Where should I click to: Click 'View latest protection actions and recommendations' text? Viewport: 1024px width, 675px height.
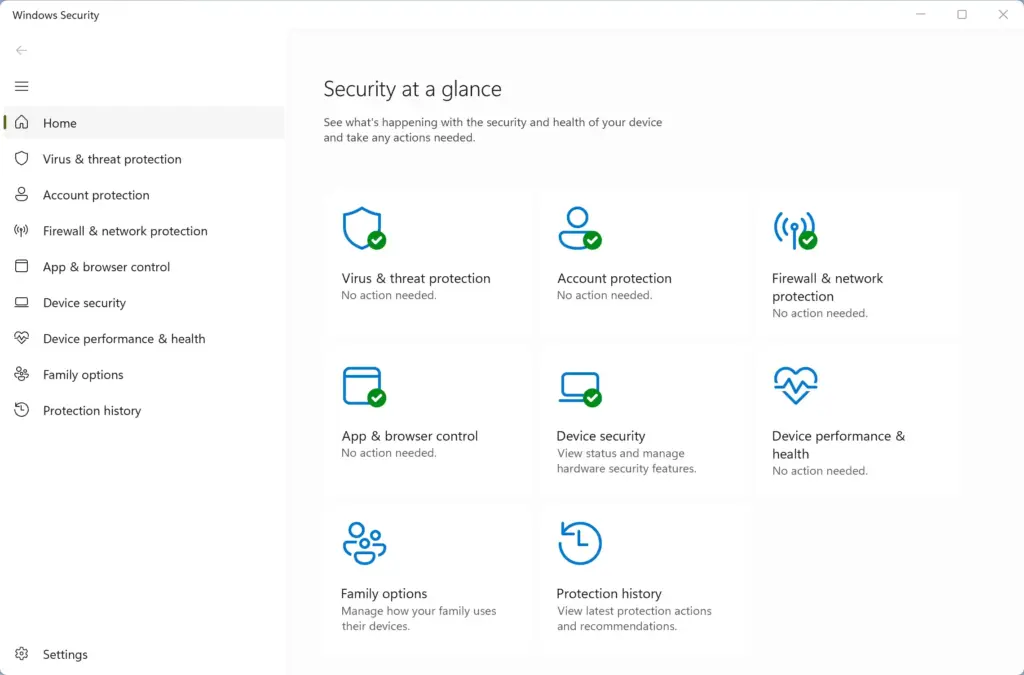(634, 618)
